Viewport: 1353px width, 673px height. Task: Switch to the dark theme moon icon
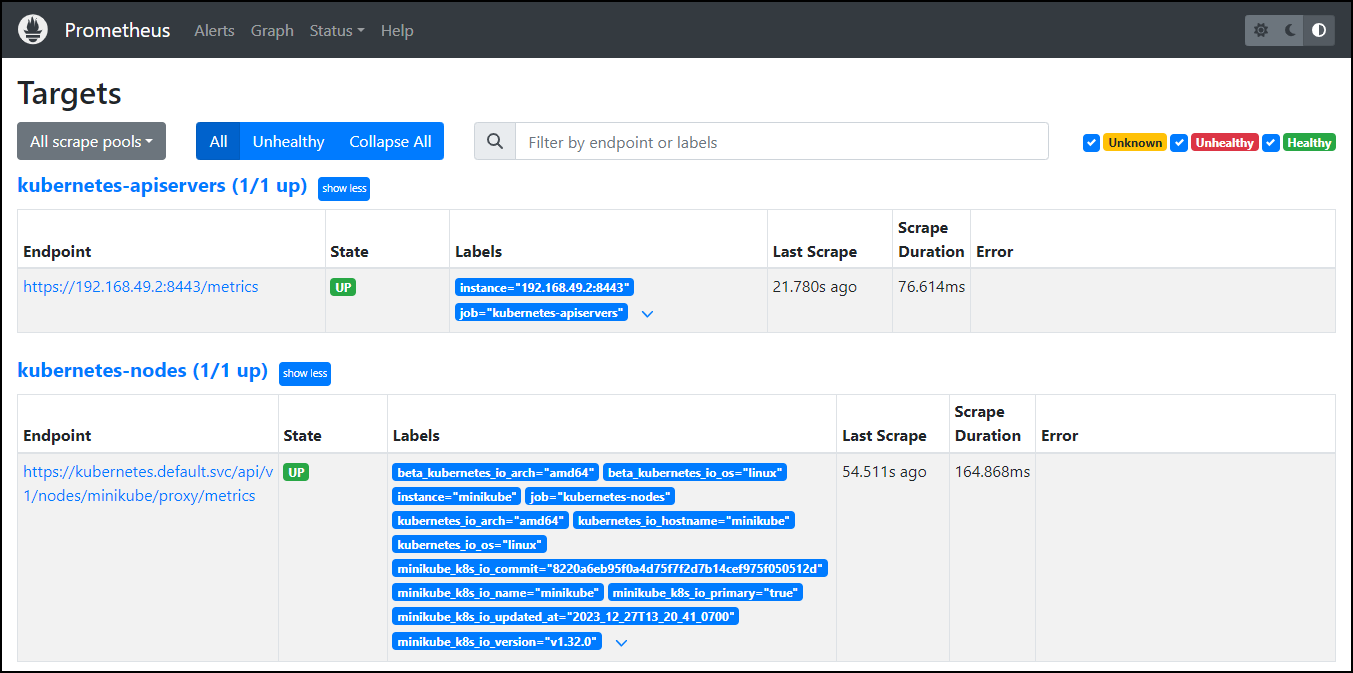point(1290,30)
